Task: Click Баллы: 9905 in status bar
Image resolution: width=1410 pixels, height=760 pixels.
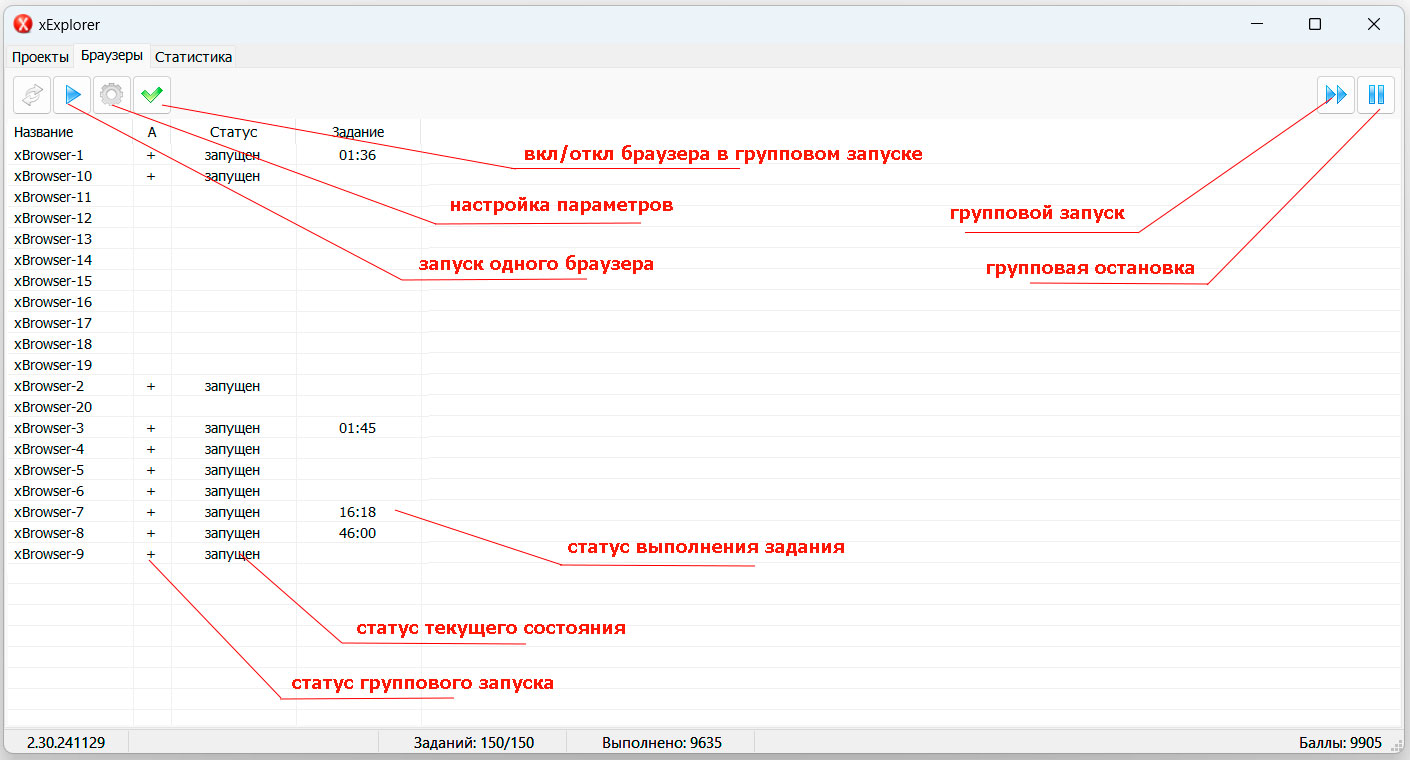Action: tap(1340, 743)
